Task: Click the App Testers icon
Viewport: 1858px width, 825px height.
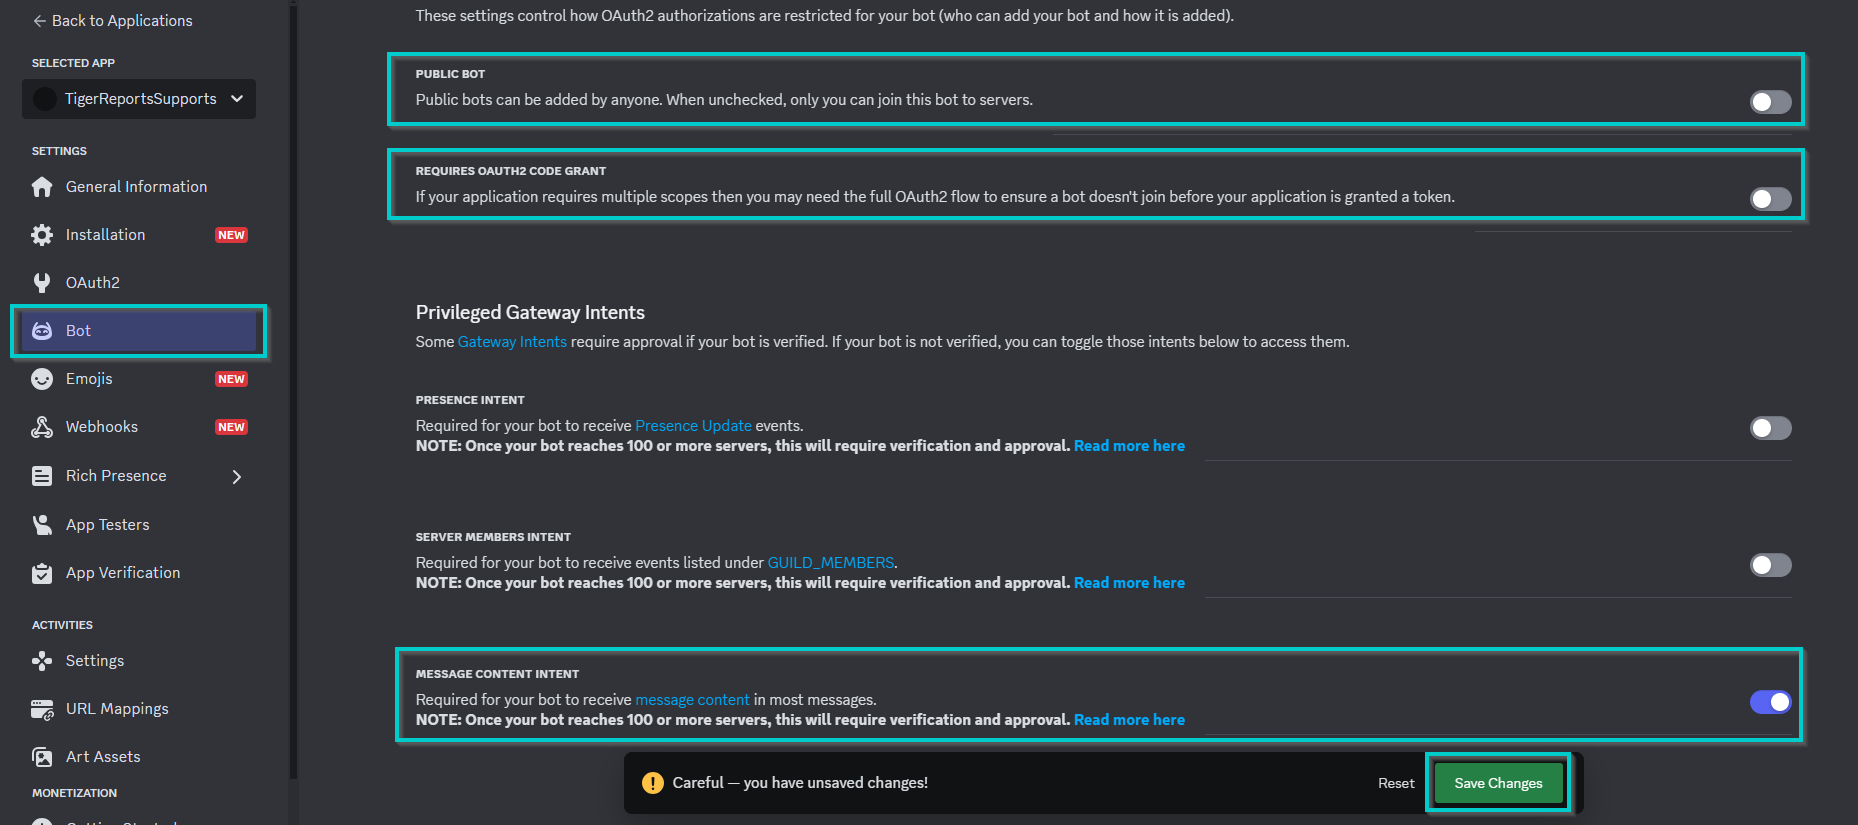Action: click(x=42, y=525)
